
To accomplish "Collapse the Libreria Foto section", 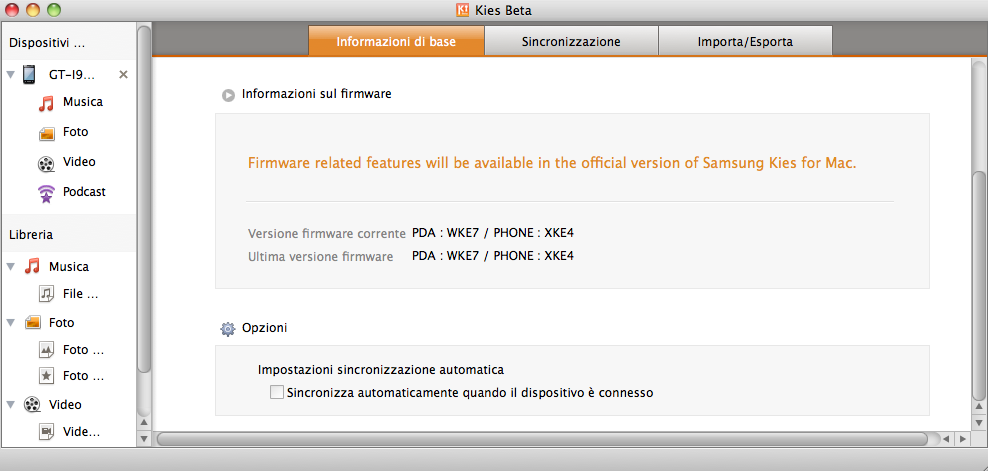I will coord(10,323).
